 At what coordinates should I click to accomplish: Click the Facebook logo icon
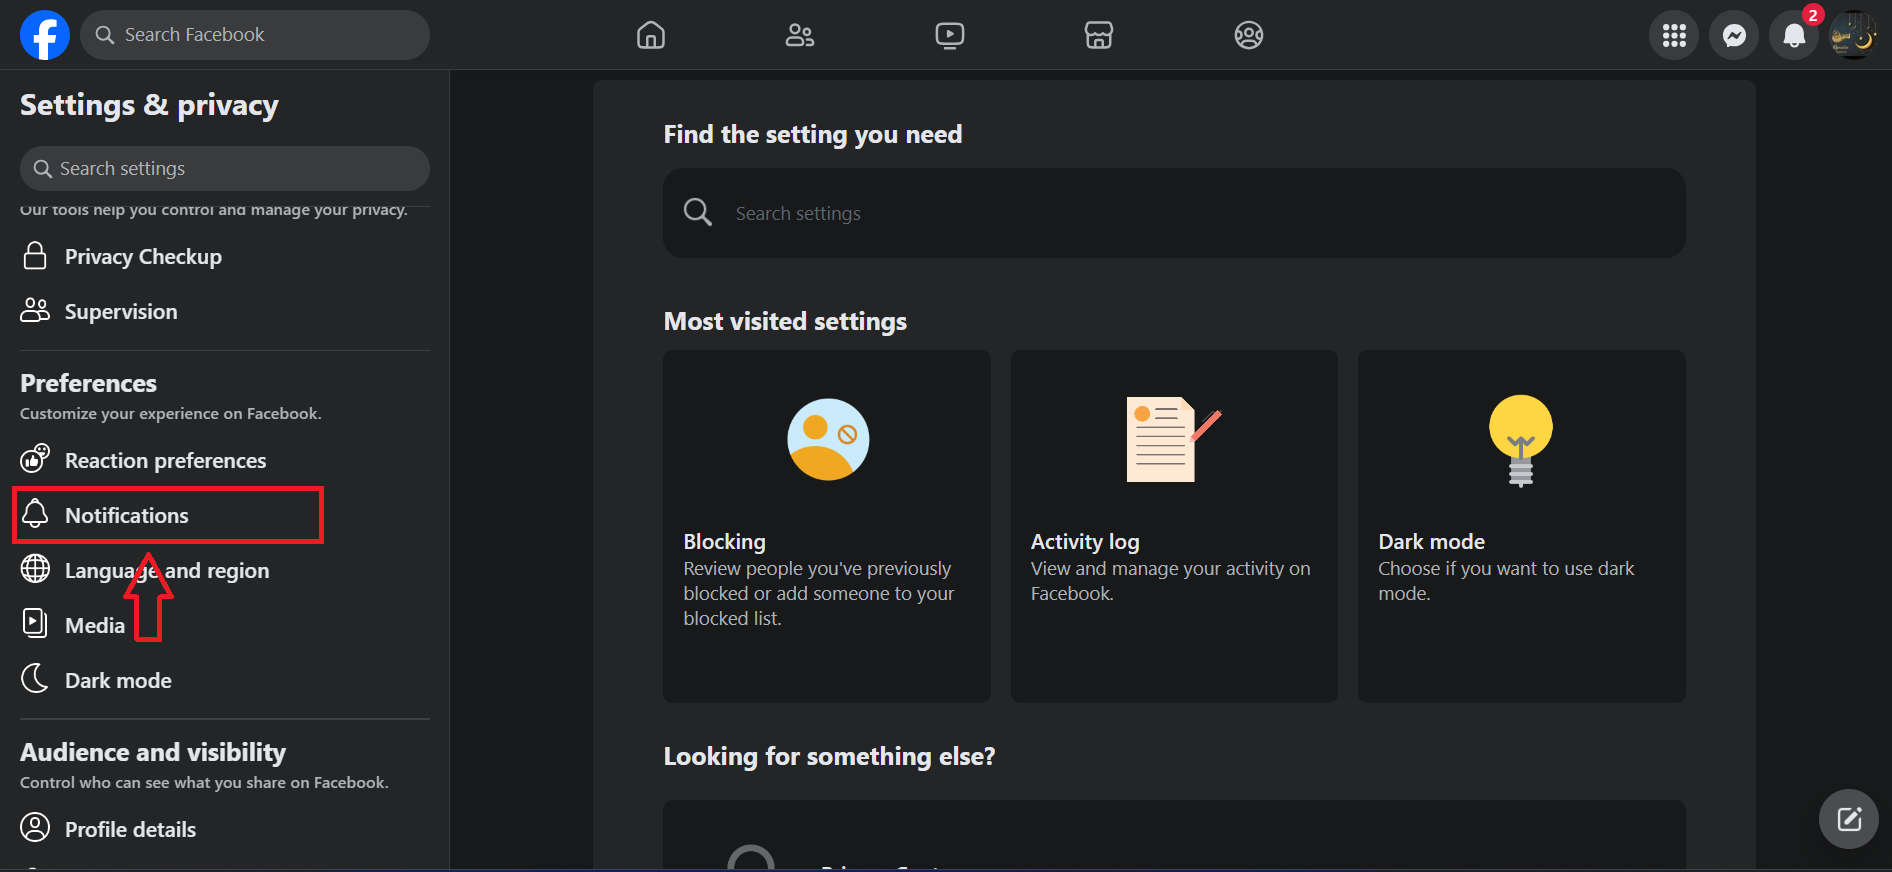(45, 35)
